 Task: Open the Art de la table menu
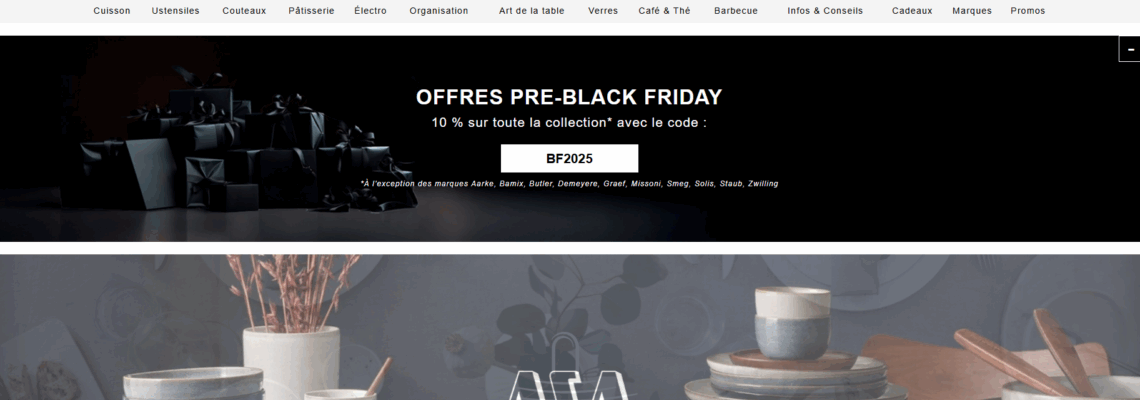click(x=531, y=11)
